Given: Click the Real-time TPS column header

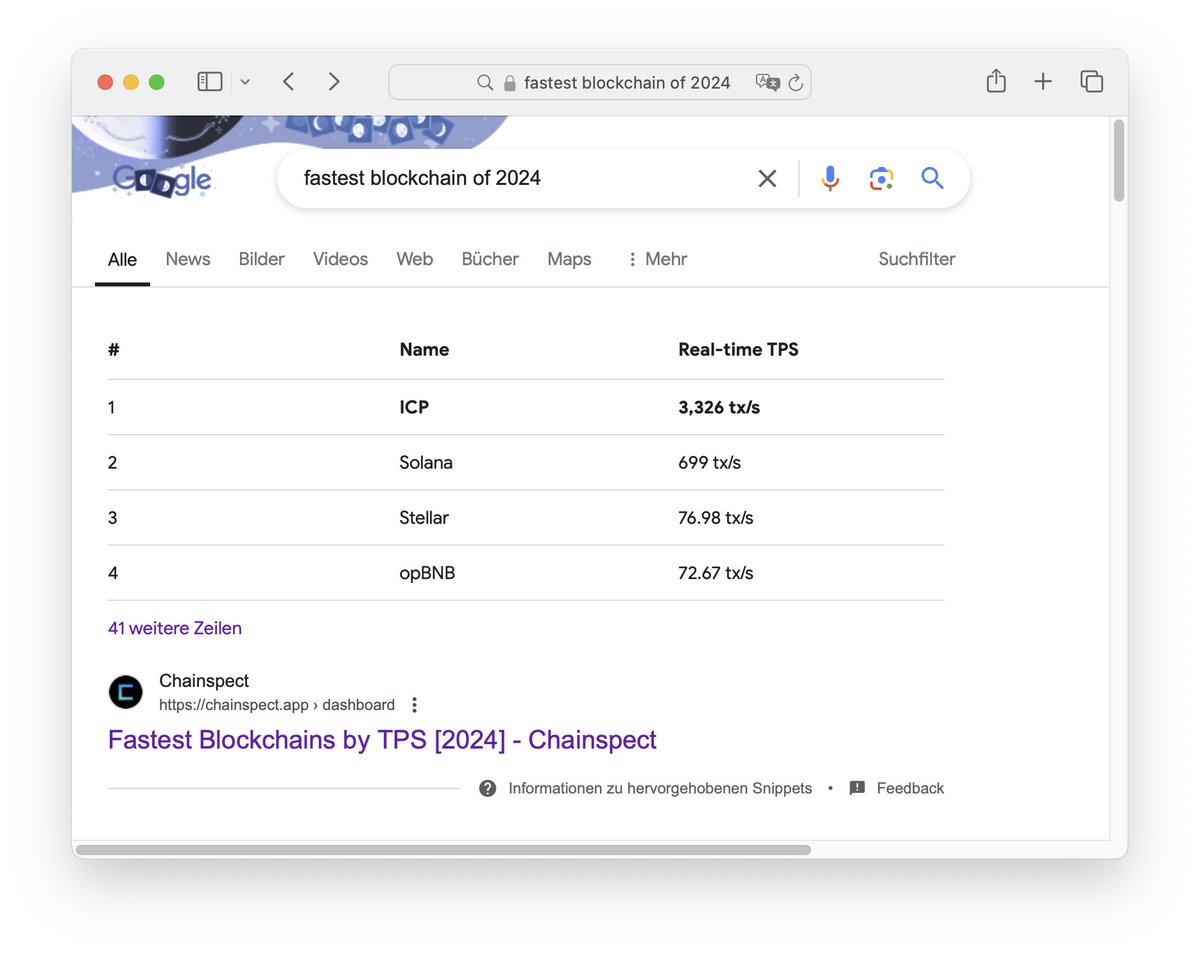Looking at the screenshot, I should click(738, 349).
